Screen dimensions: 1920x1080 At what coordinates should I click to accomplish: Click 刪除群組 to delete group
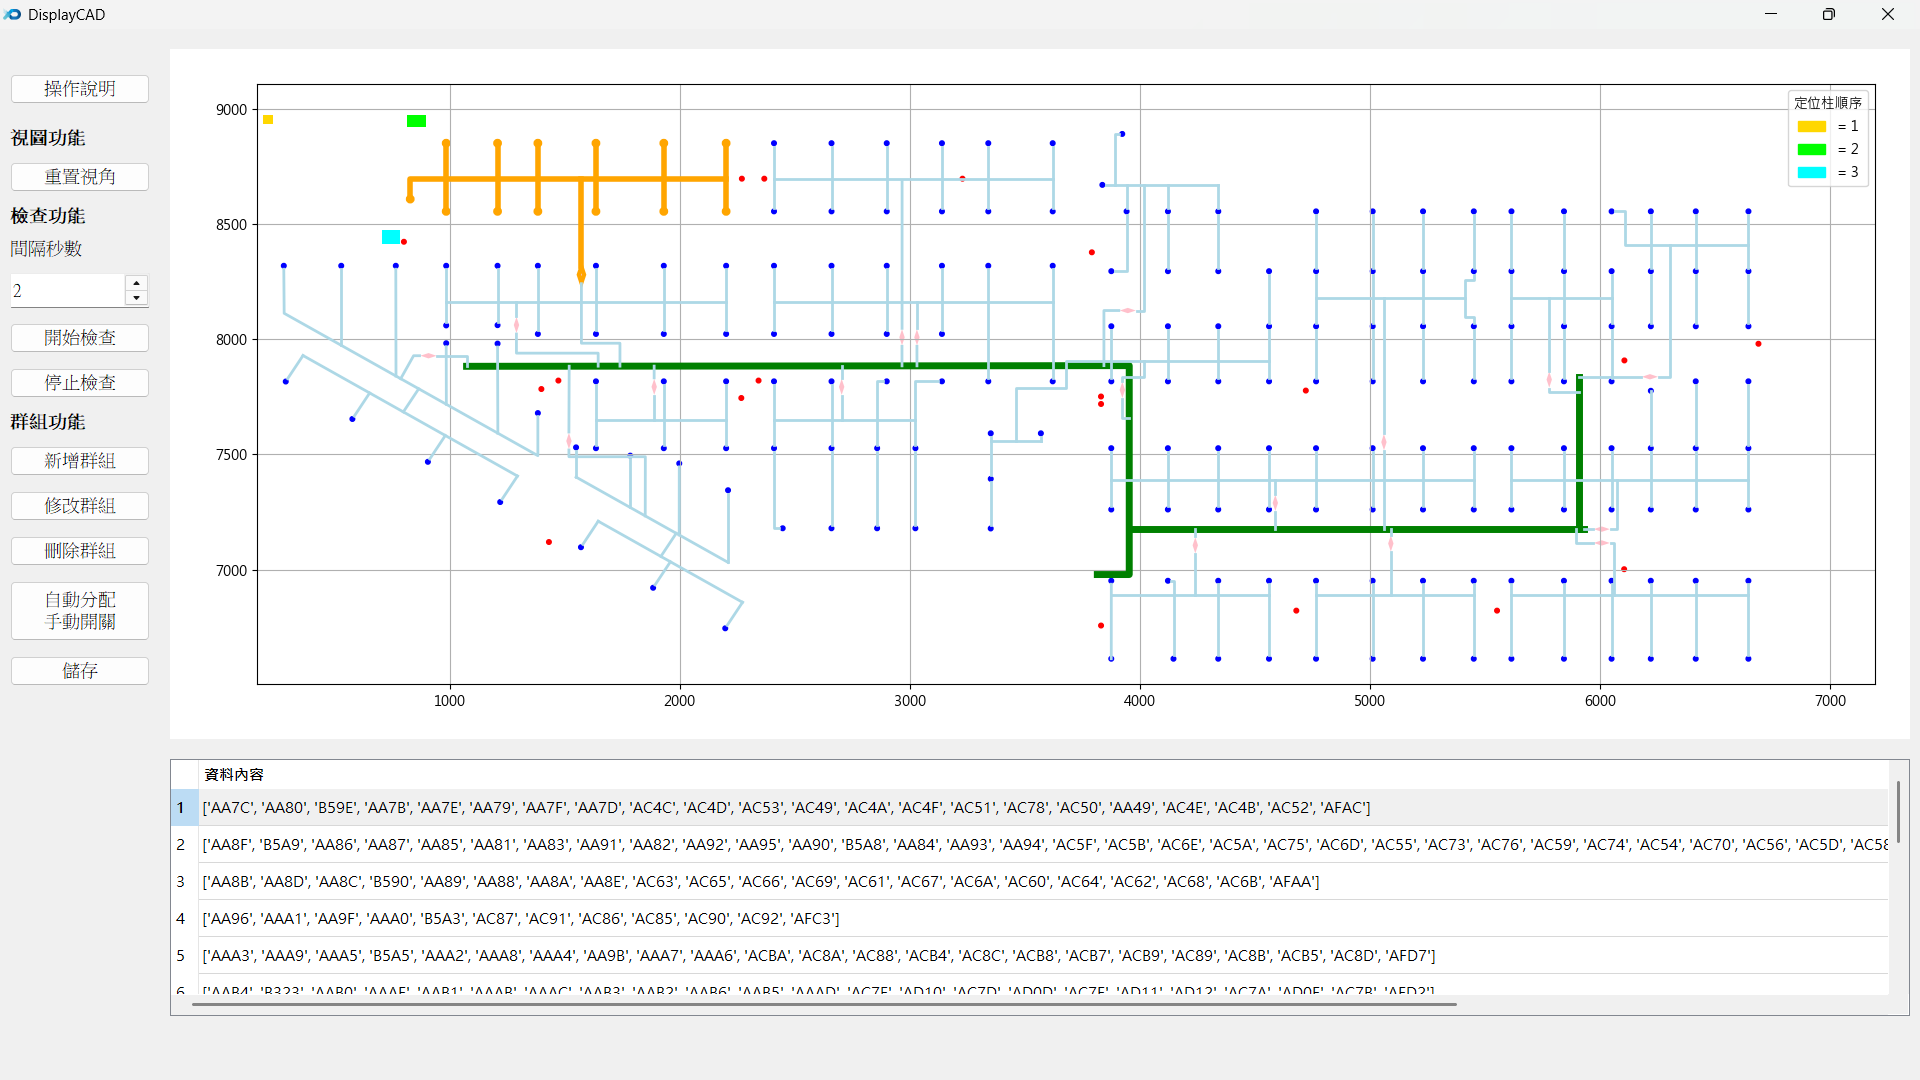[80, 551]
